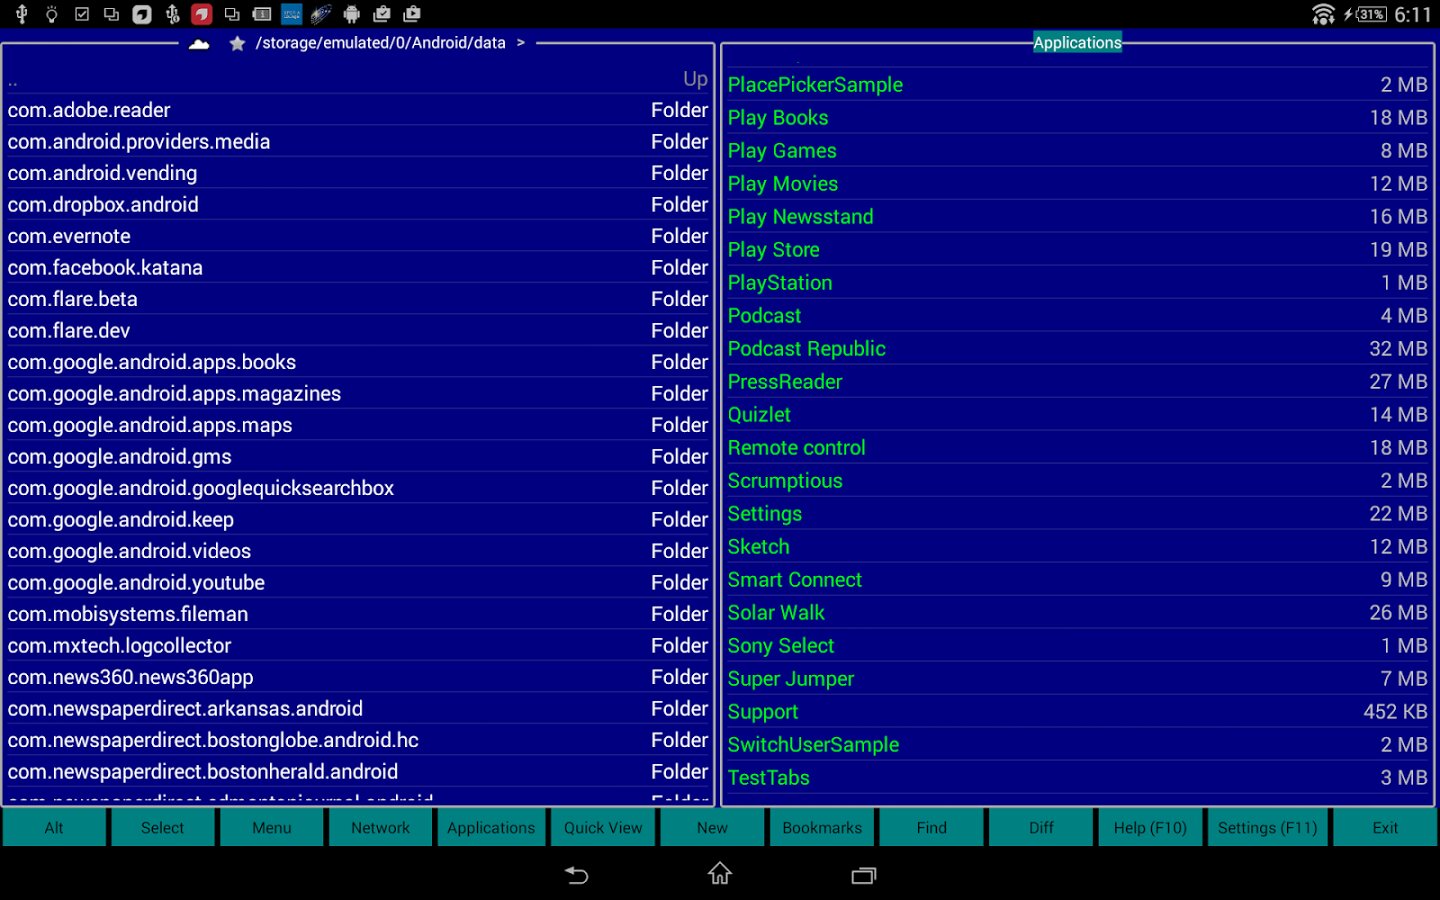
Task: Open the com.mxtech.logcollector folder
Action: tap(358, 646)
